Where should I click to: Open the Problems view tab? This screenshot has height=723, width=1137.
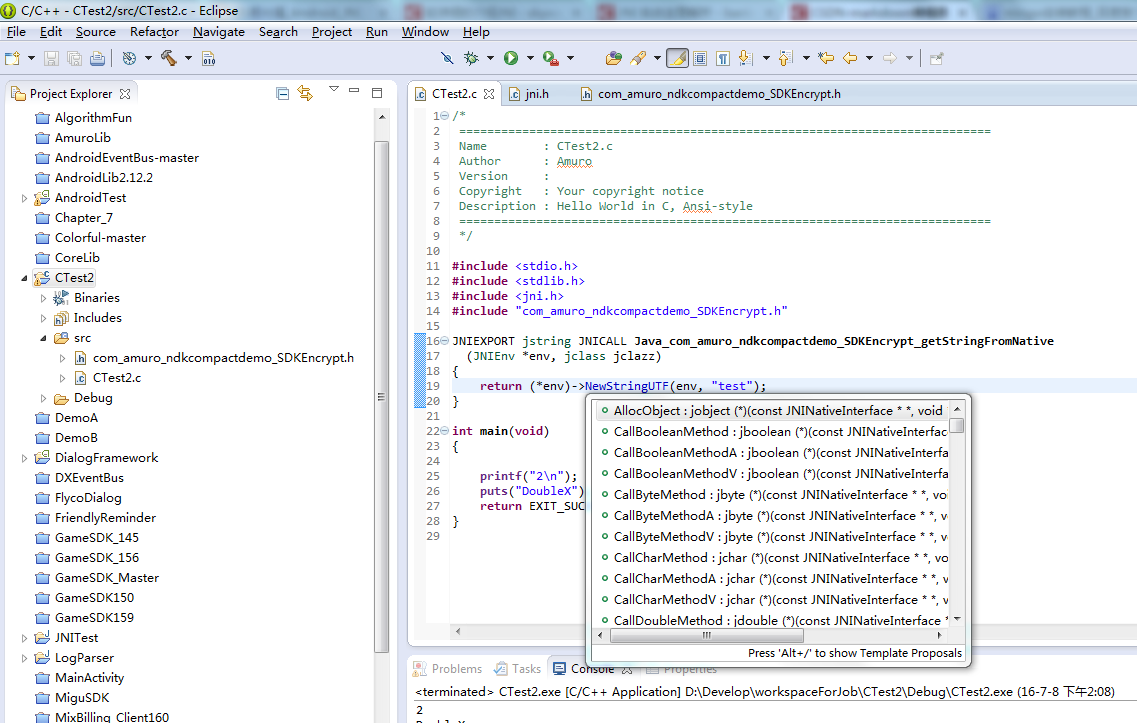click(456, 669)
